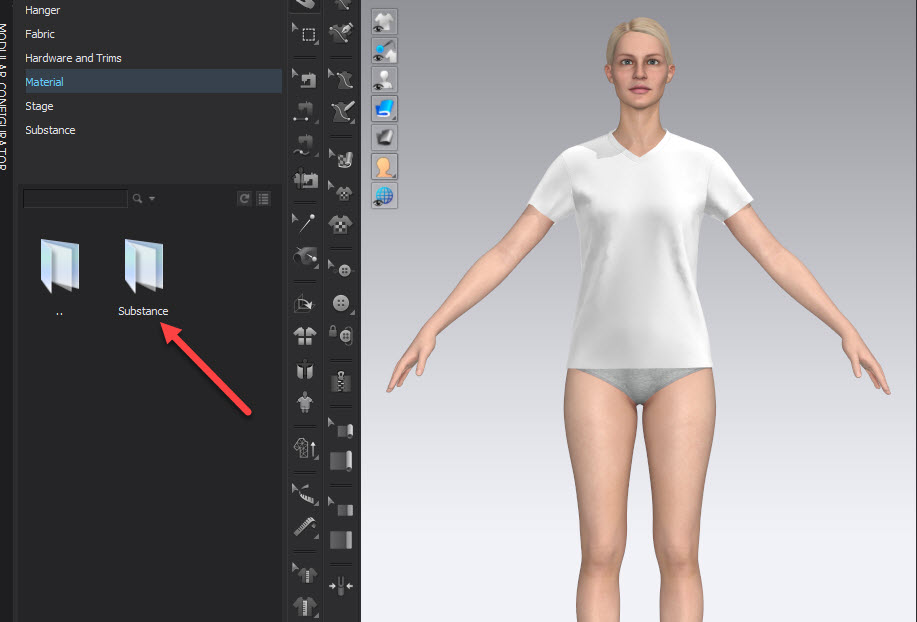The image size is (917, 622).
Task: Open the search options dropdown arrow
Action: coord(152,199)
